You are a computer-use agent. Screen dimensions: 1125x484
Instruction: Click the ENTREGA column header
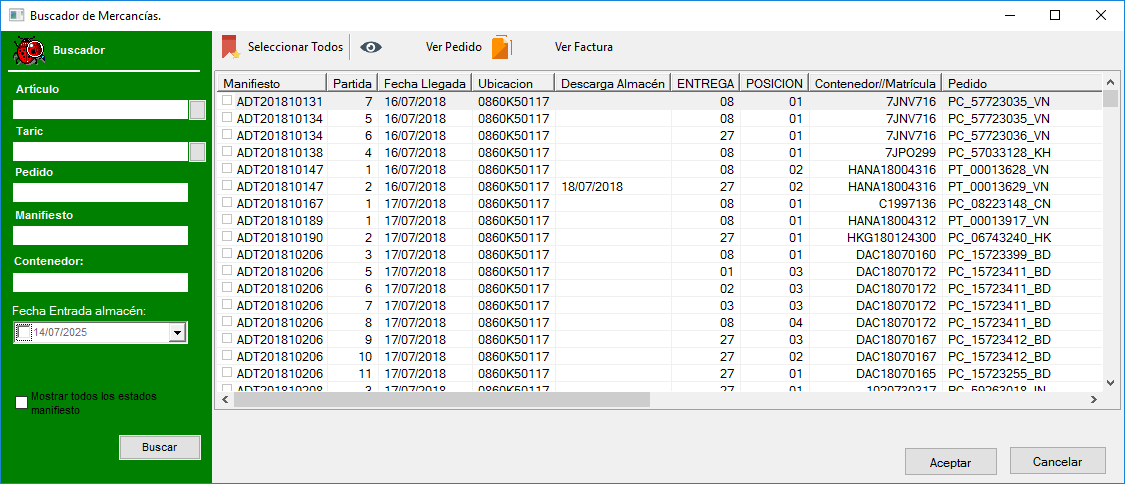(706, 83)
